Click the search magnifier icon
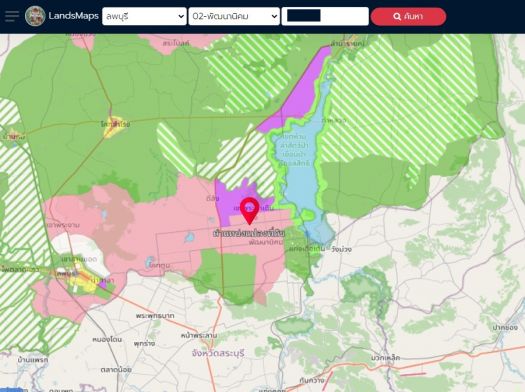525x392 pixels. coord(397,16)
